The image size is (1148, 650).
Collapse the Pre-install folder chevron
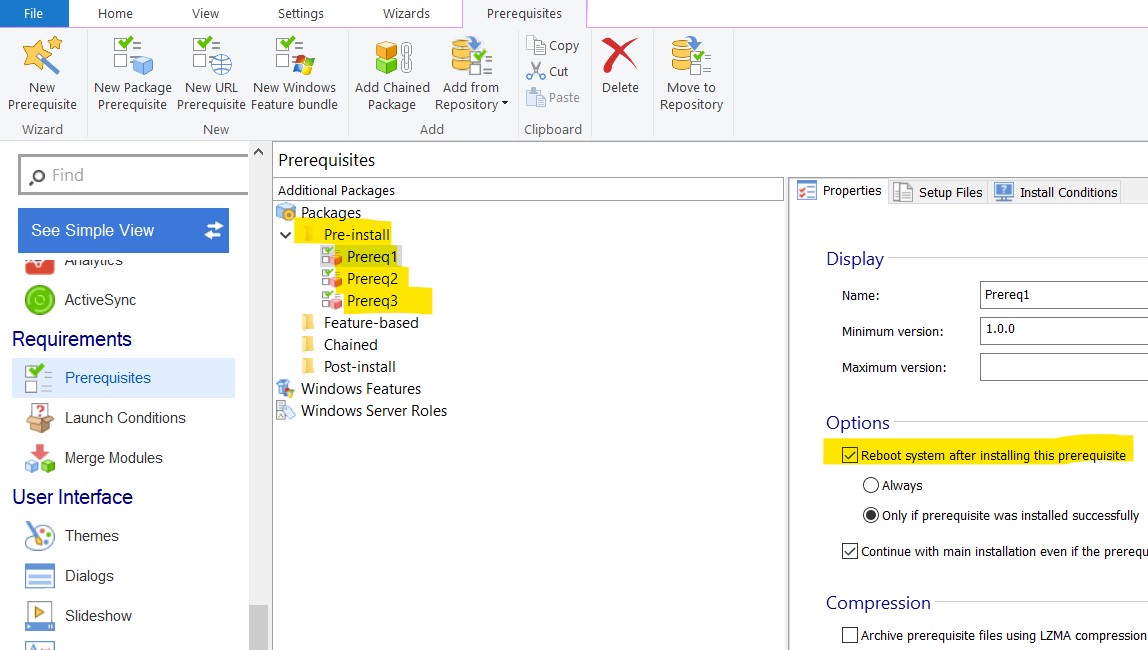(286, 235)
